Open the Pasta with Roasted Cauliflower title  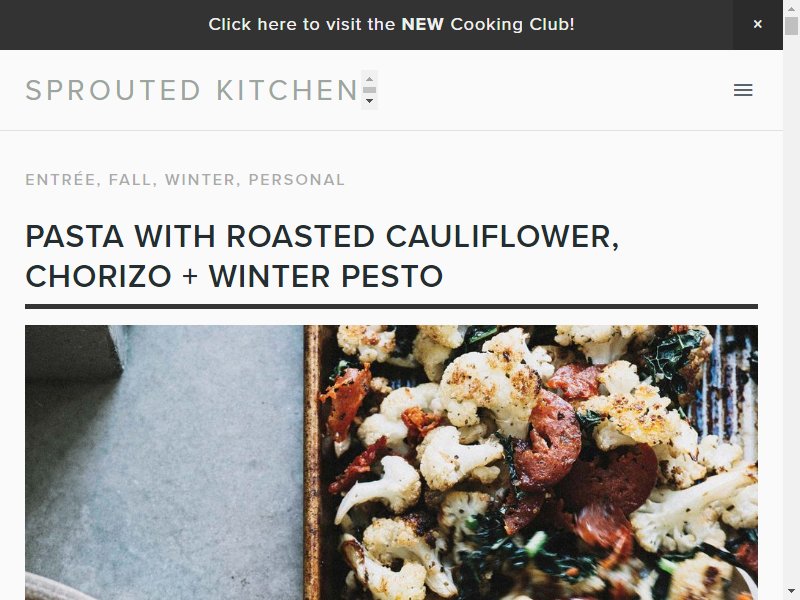(x=322, y=256)
